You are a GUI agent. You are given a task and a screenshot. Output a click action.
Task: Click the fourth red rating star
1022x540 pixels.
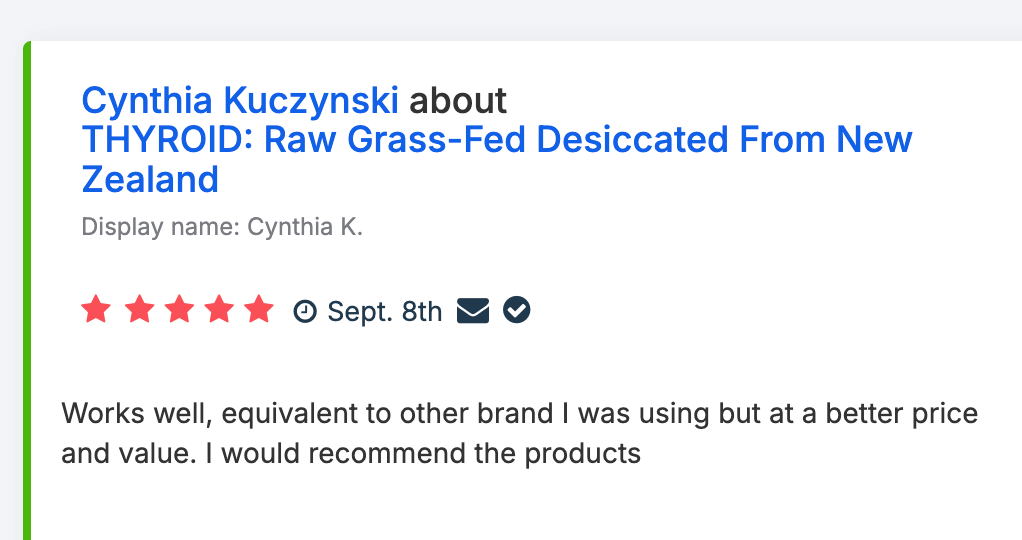[218, 310]
